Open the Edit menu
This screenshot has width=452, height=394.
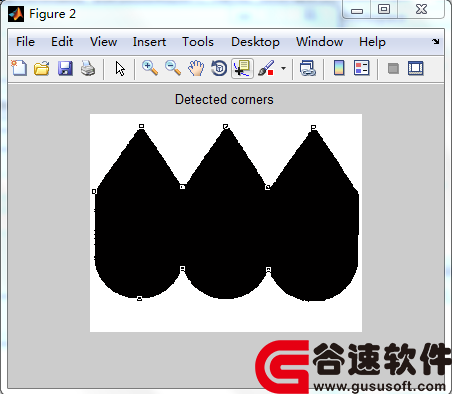pos(62,42)
